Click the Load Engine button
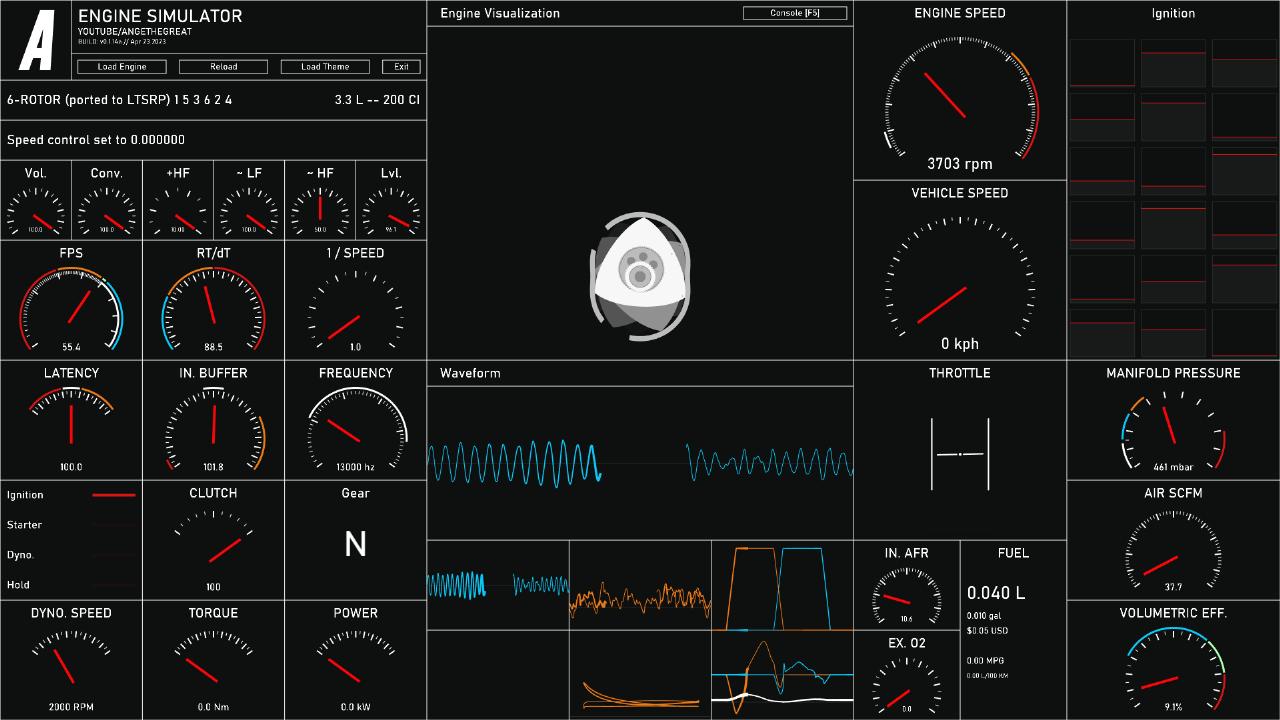 (122, 67)
